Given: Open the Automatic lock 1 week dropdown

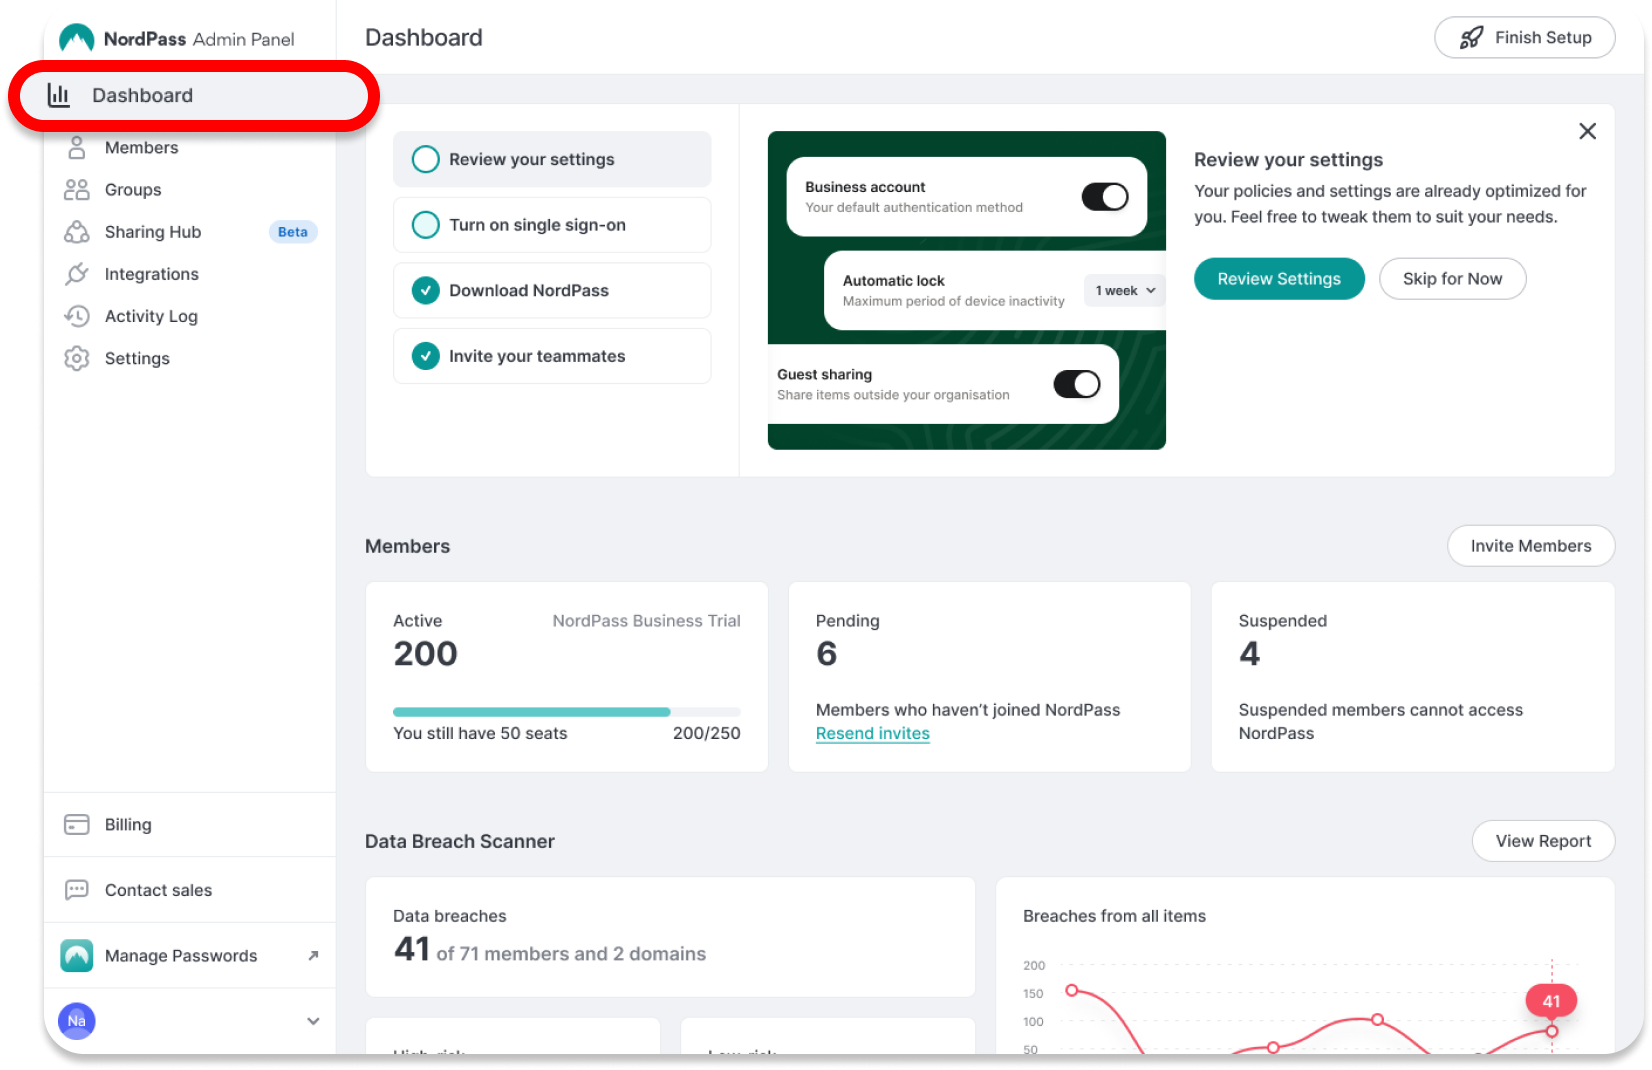Looking at the screenshot, I should click(1125, 291).
